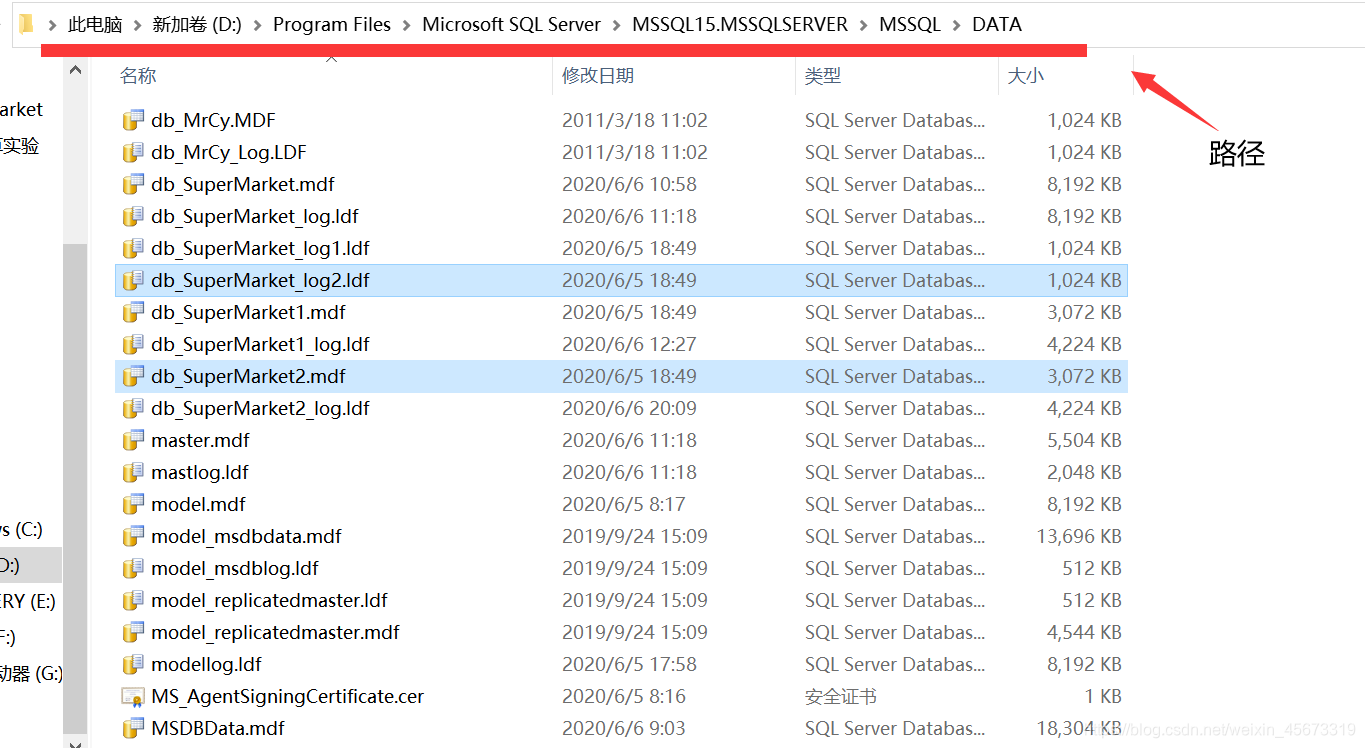The image size is (1365, 748).
Task: Click the mastlog.ldf file icon
Action: pos(132,472)
